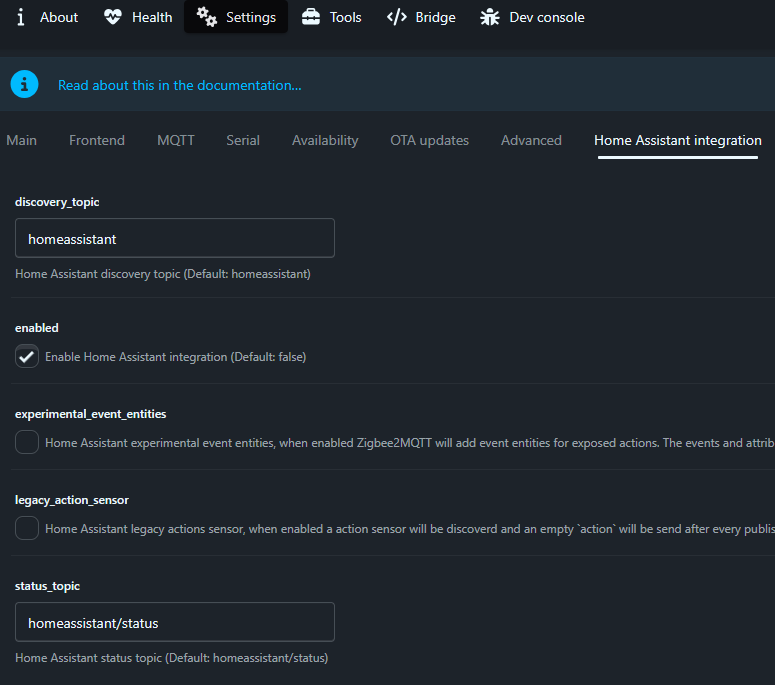
Task: Open the Frontend tab
Action: (x=97, y=140)
